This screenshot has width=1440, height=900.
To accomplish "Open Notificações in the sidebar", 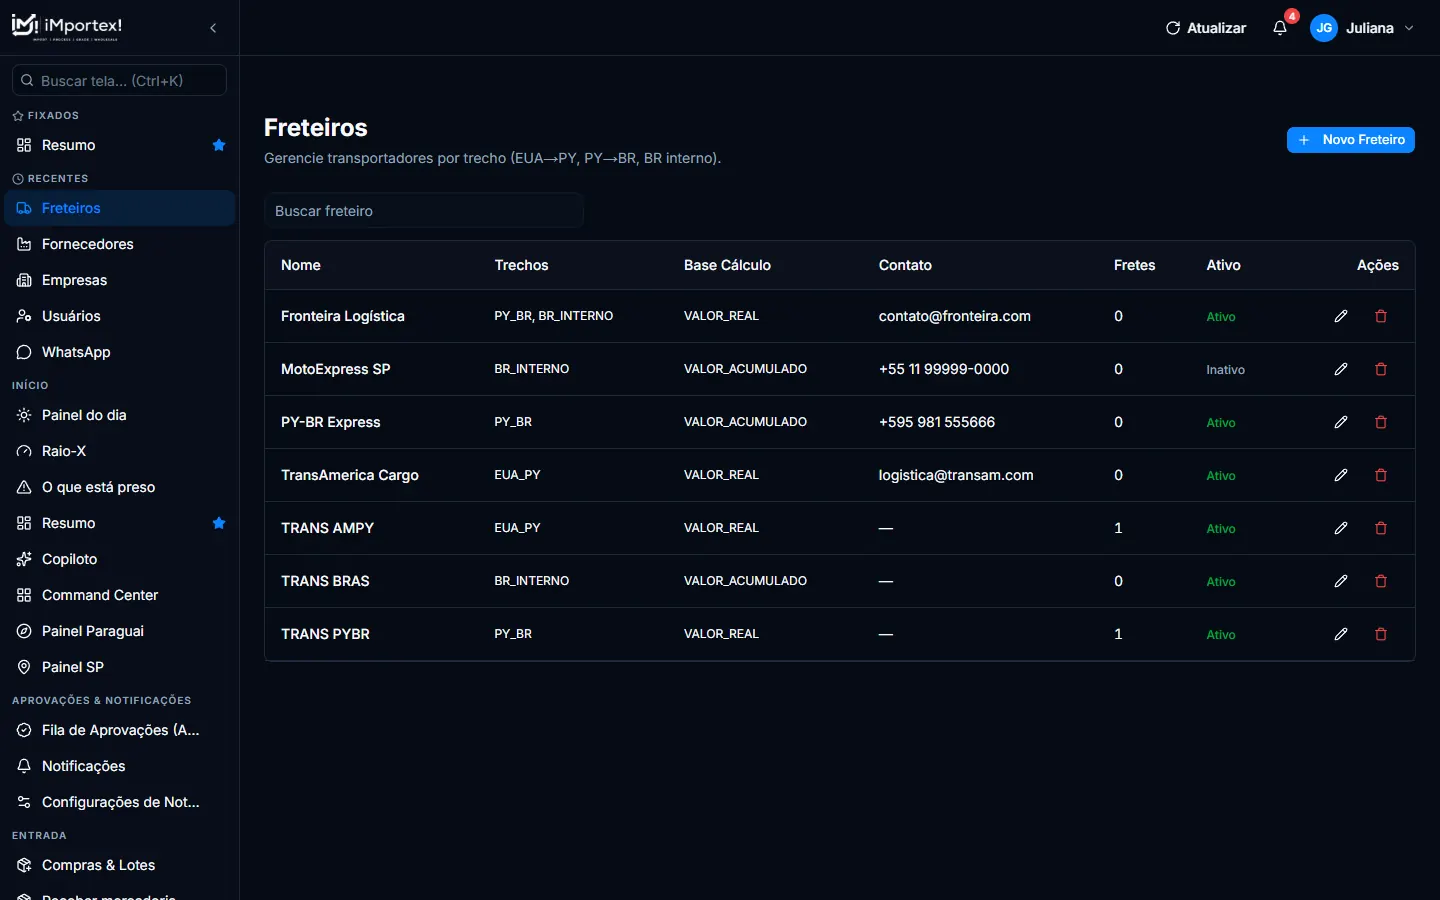I will click(120, 766).
